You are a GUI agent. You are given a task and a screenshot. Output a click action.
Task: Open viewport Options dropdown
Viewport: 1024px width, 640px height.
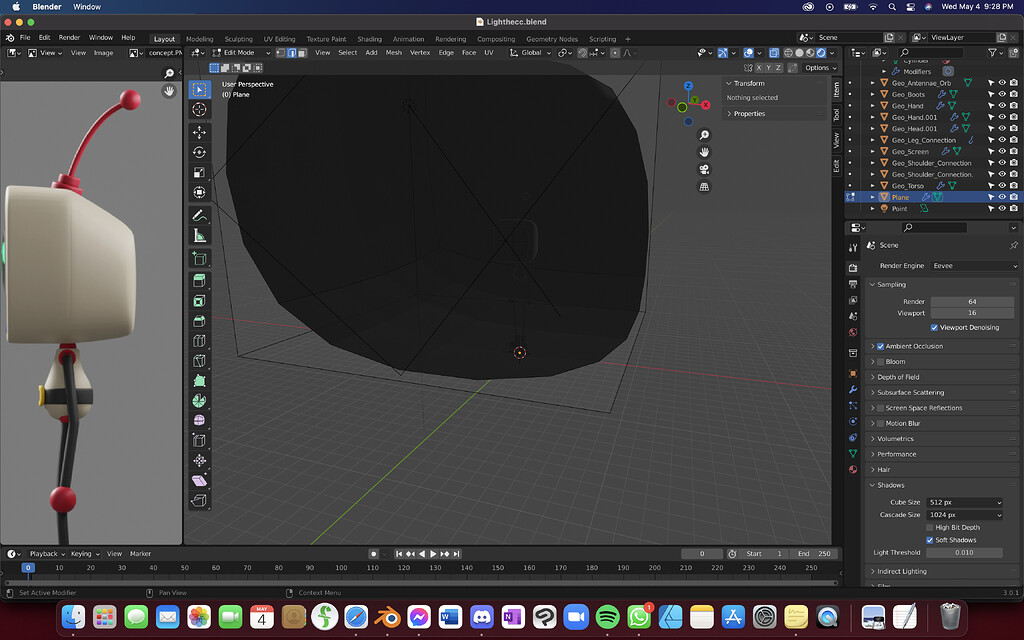tap(820, 68)
